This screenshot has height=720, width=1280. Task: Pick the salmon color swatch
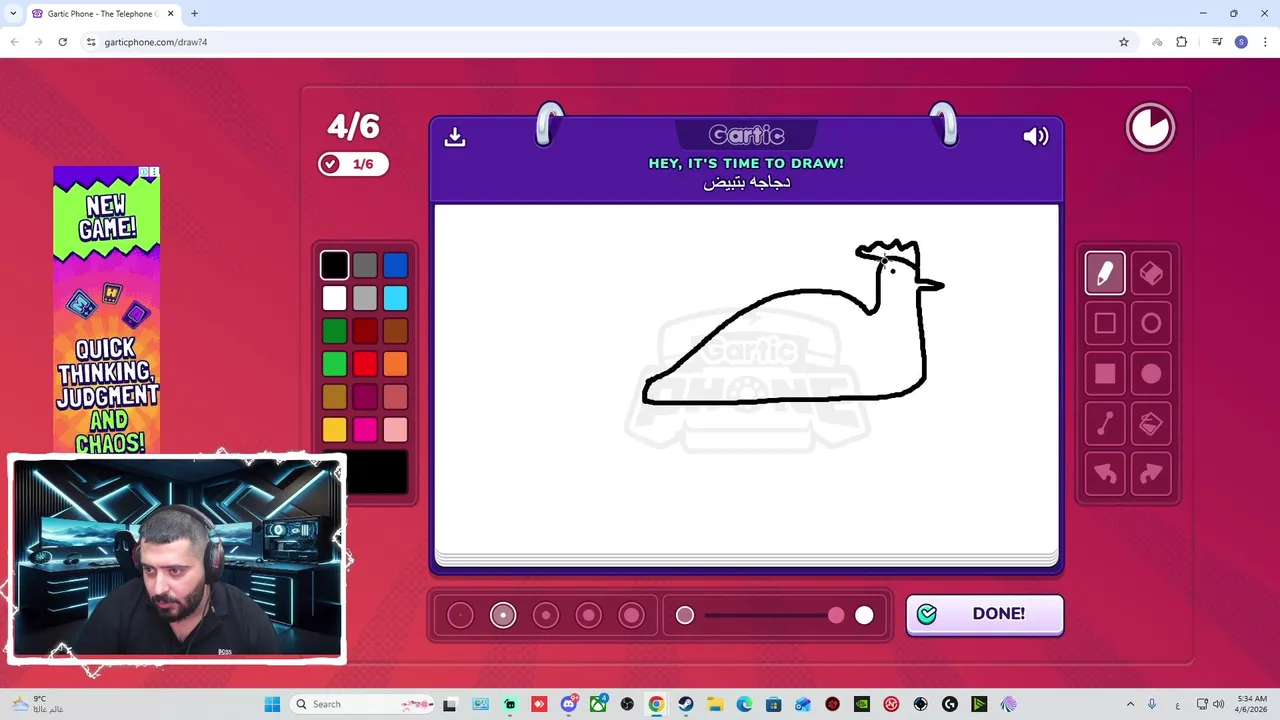395,397
